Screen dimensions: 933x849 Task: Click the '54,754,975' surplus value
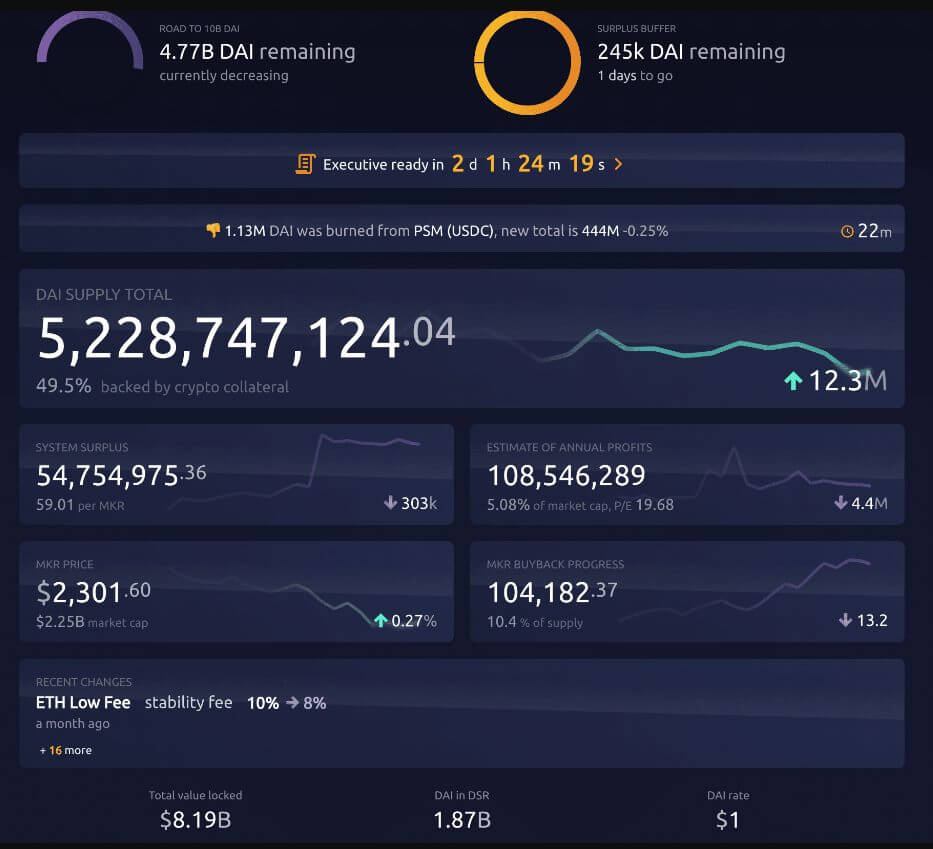click(107, 475)
